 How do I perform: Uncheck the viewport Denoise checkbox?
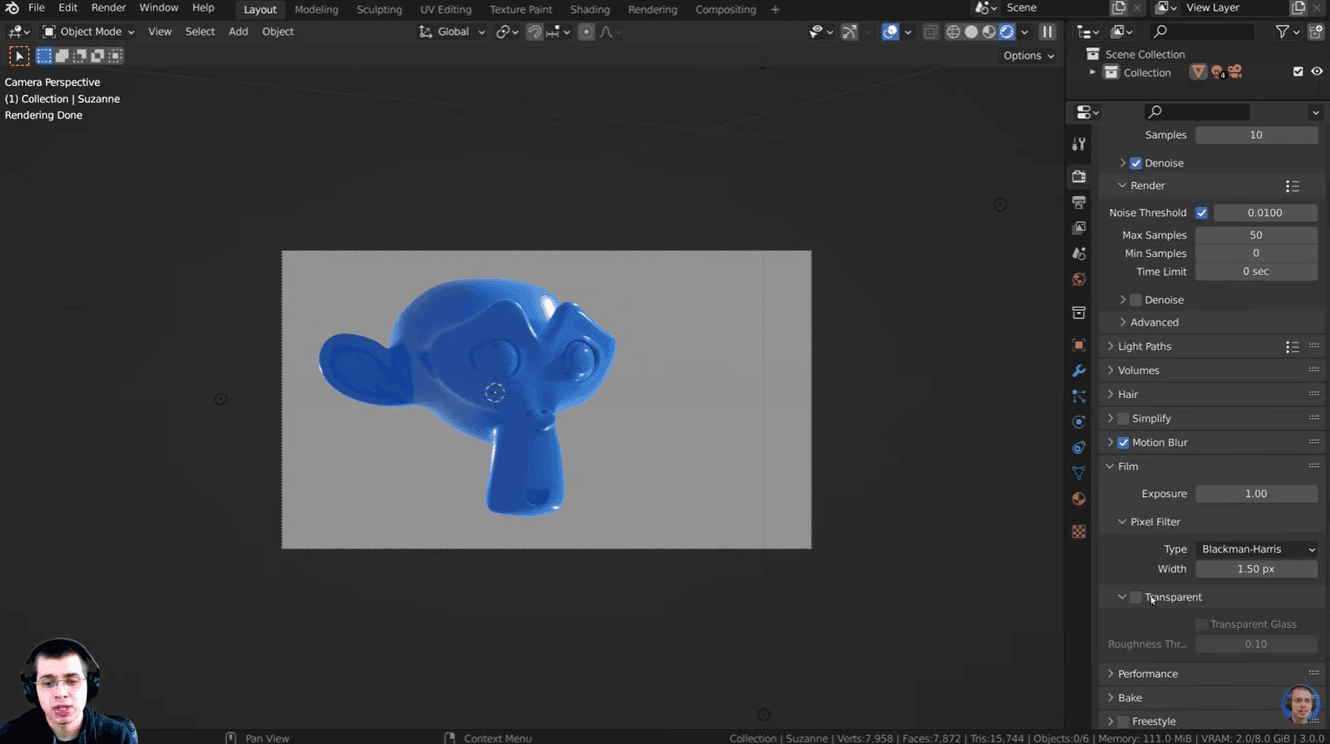point(1136,163)
